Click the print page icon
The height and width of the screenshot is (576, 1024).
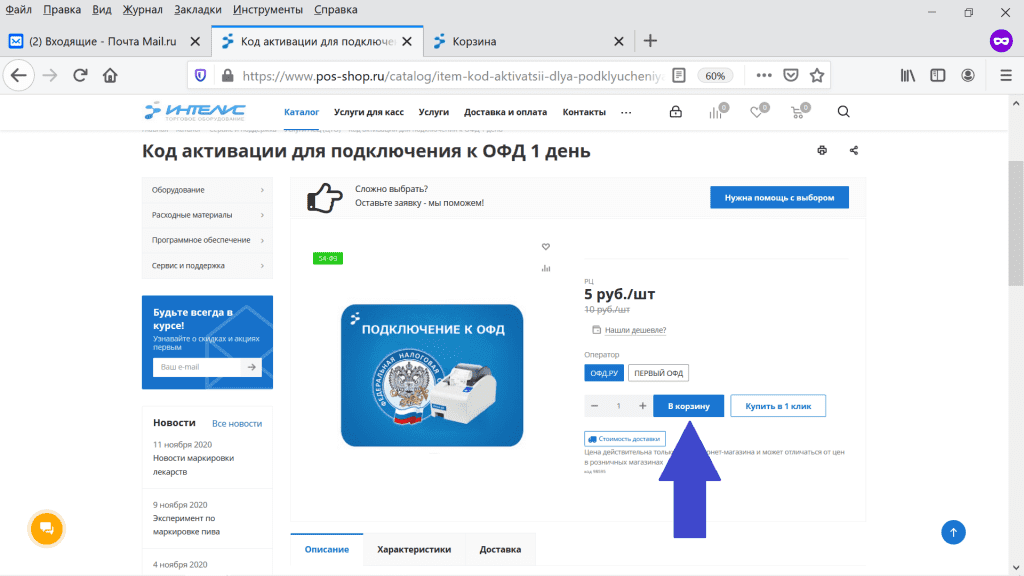click(x=822, y=151)
